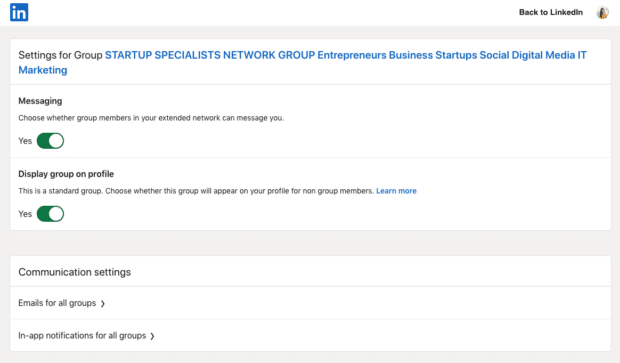The image size is (620, 363).
Task: Click the extended network message description text
Action: tap(151, 118)
